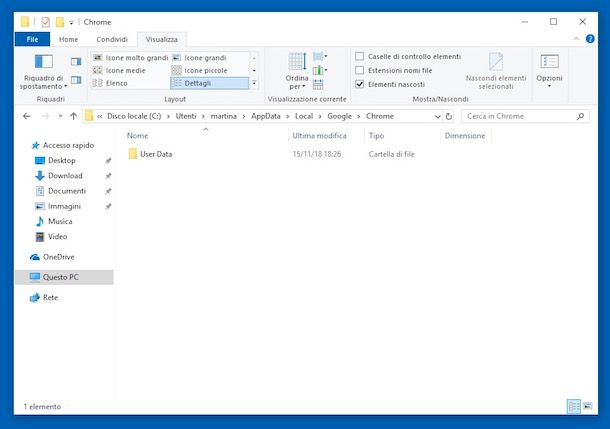Click Utenti in the address path
Image resolution: width=610 pixels, height=429 pixels.
186,116
